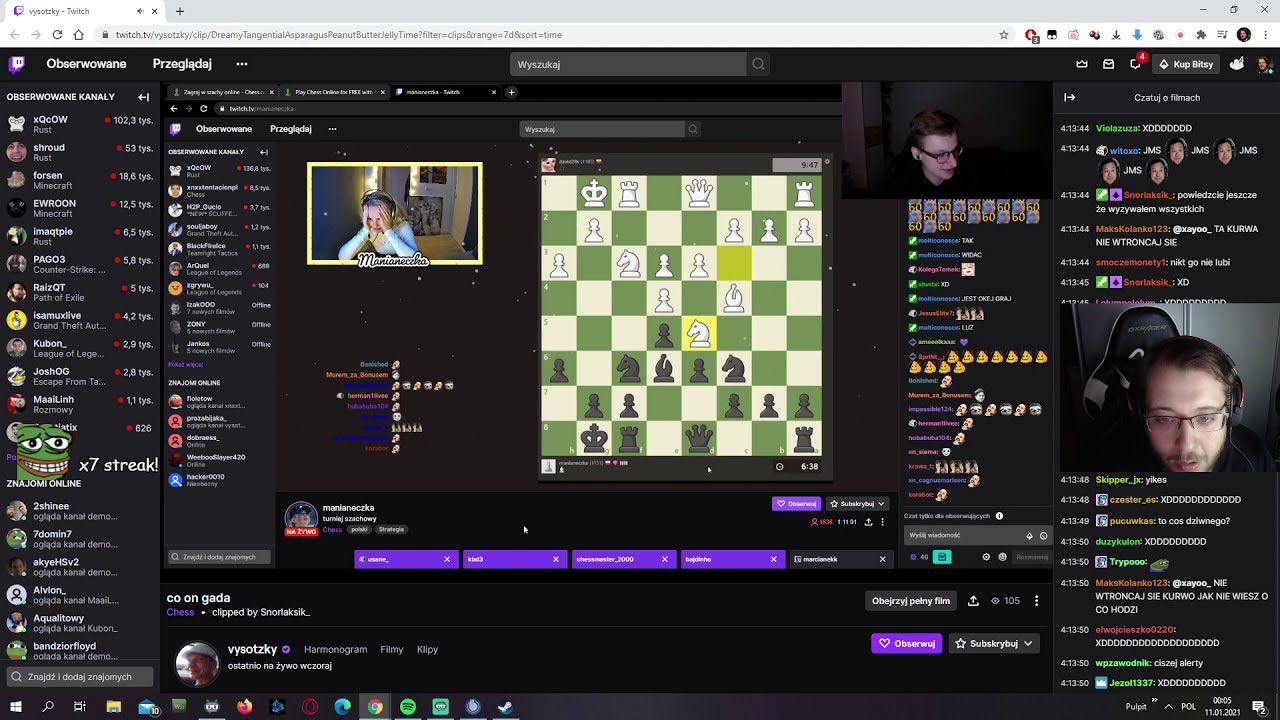The height and width of the screenshot is (720, 1280).
Task: Select friend 2shinee in online list
Action: pyautogui.click(x=80, y=511)
